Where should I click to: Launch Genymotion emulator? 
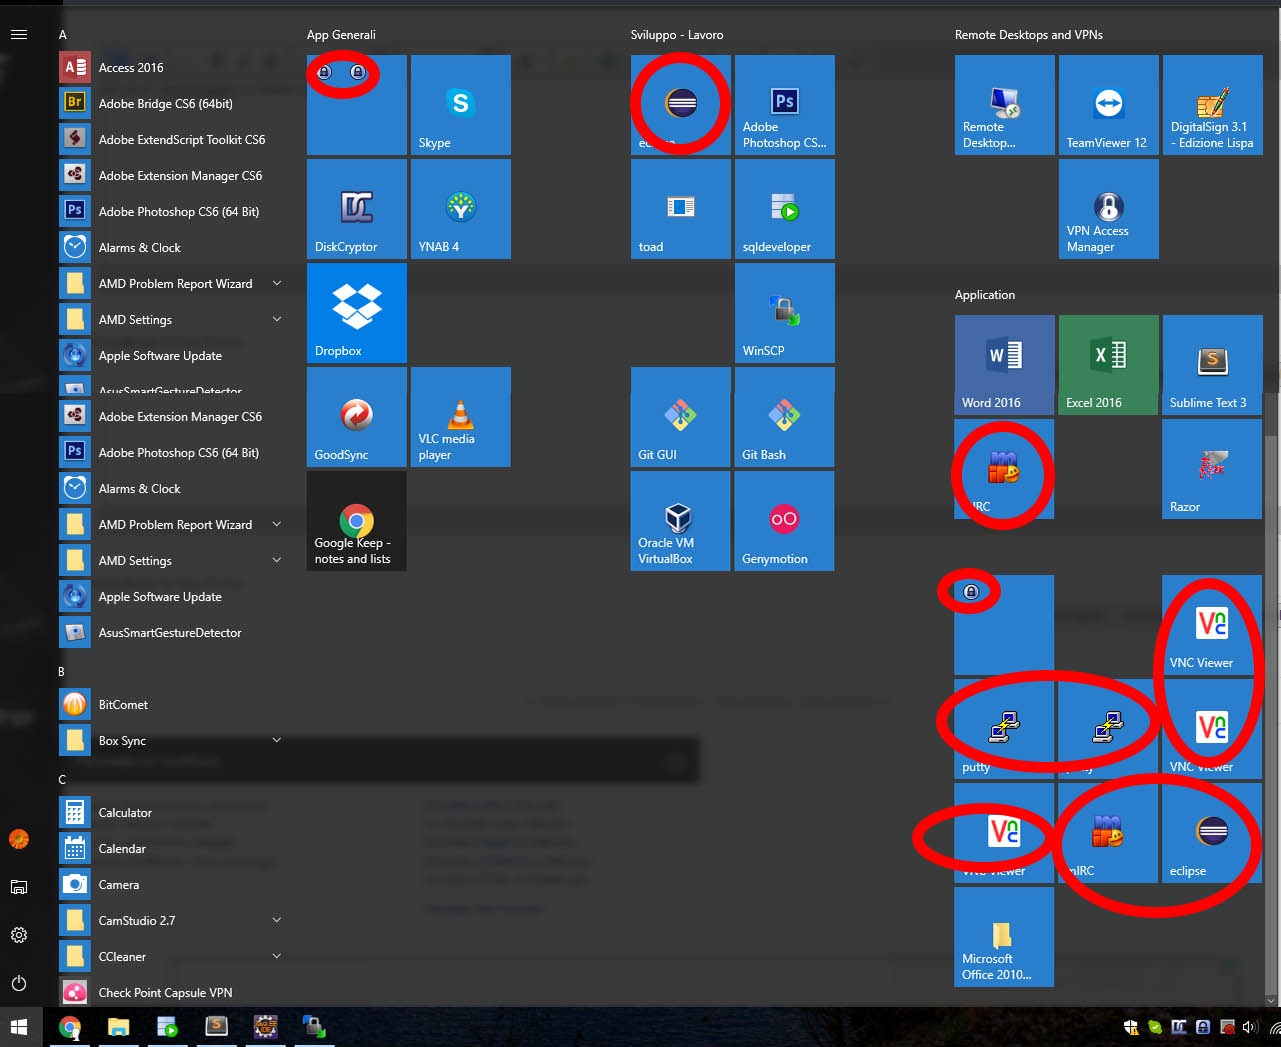click(x=784, y=520)
